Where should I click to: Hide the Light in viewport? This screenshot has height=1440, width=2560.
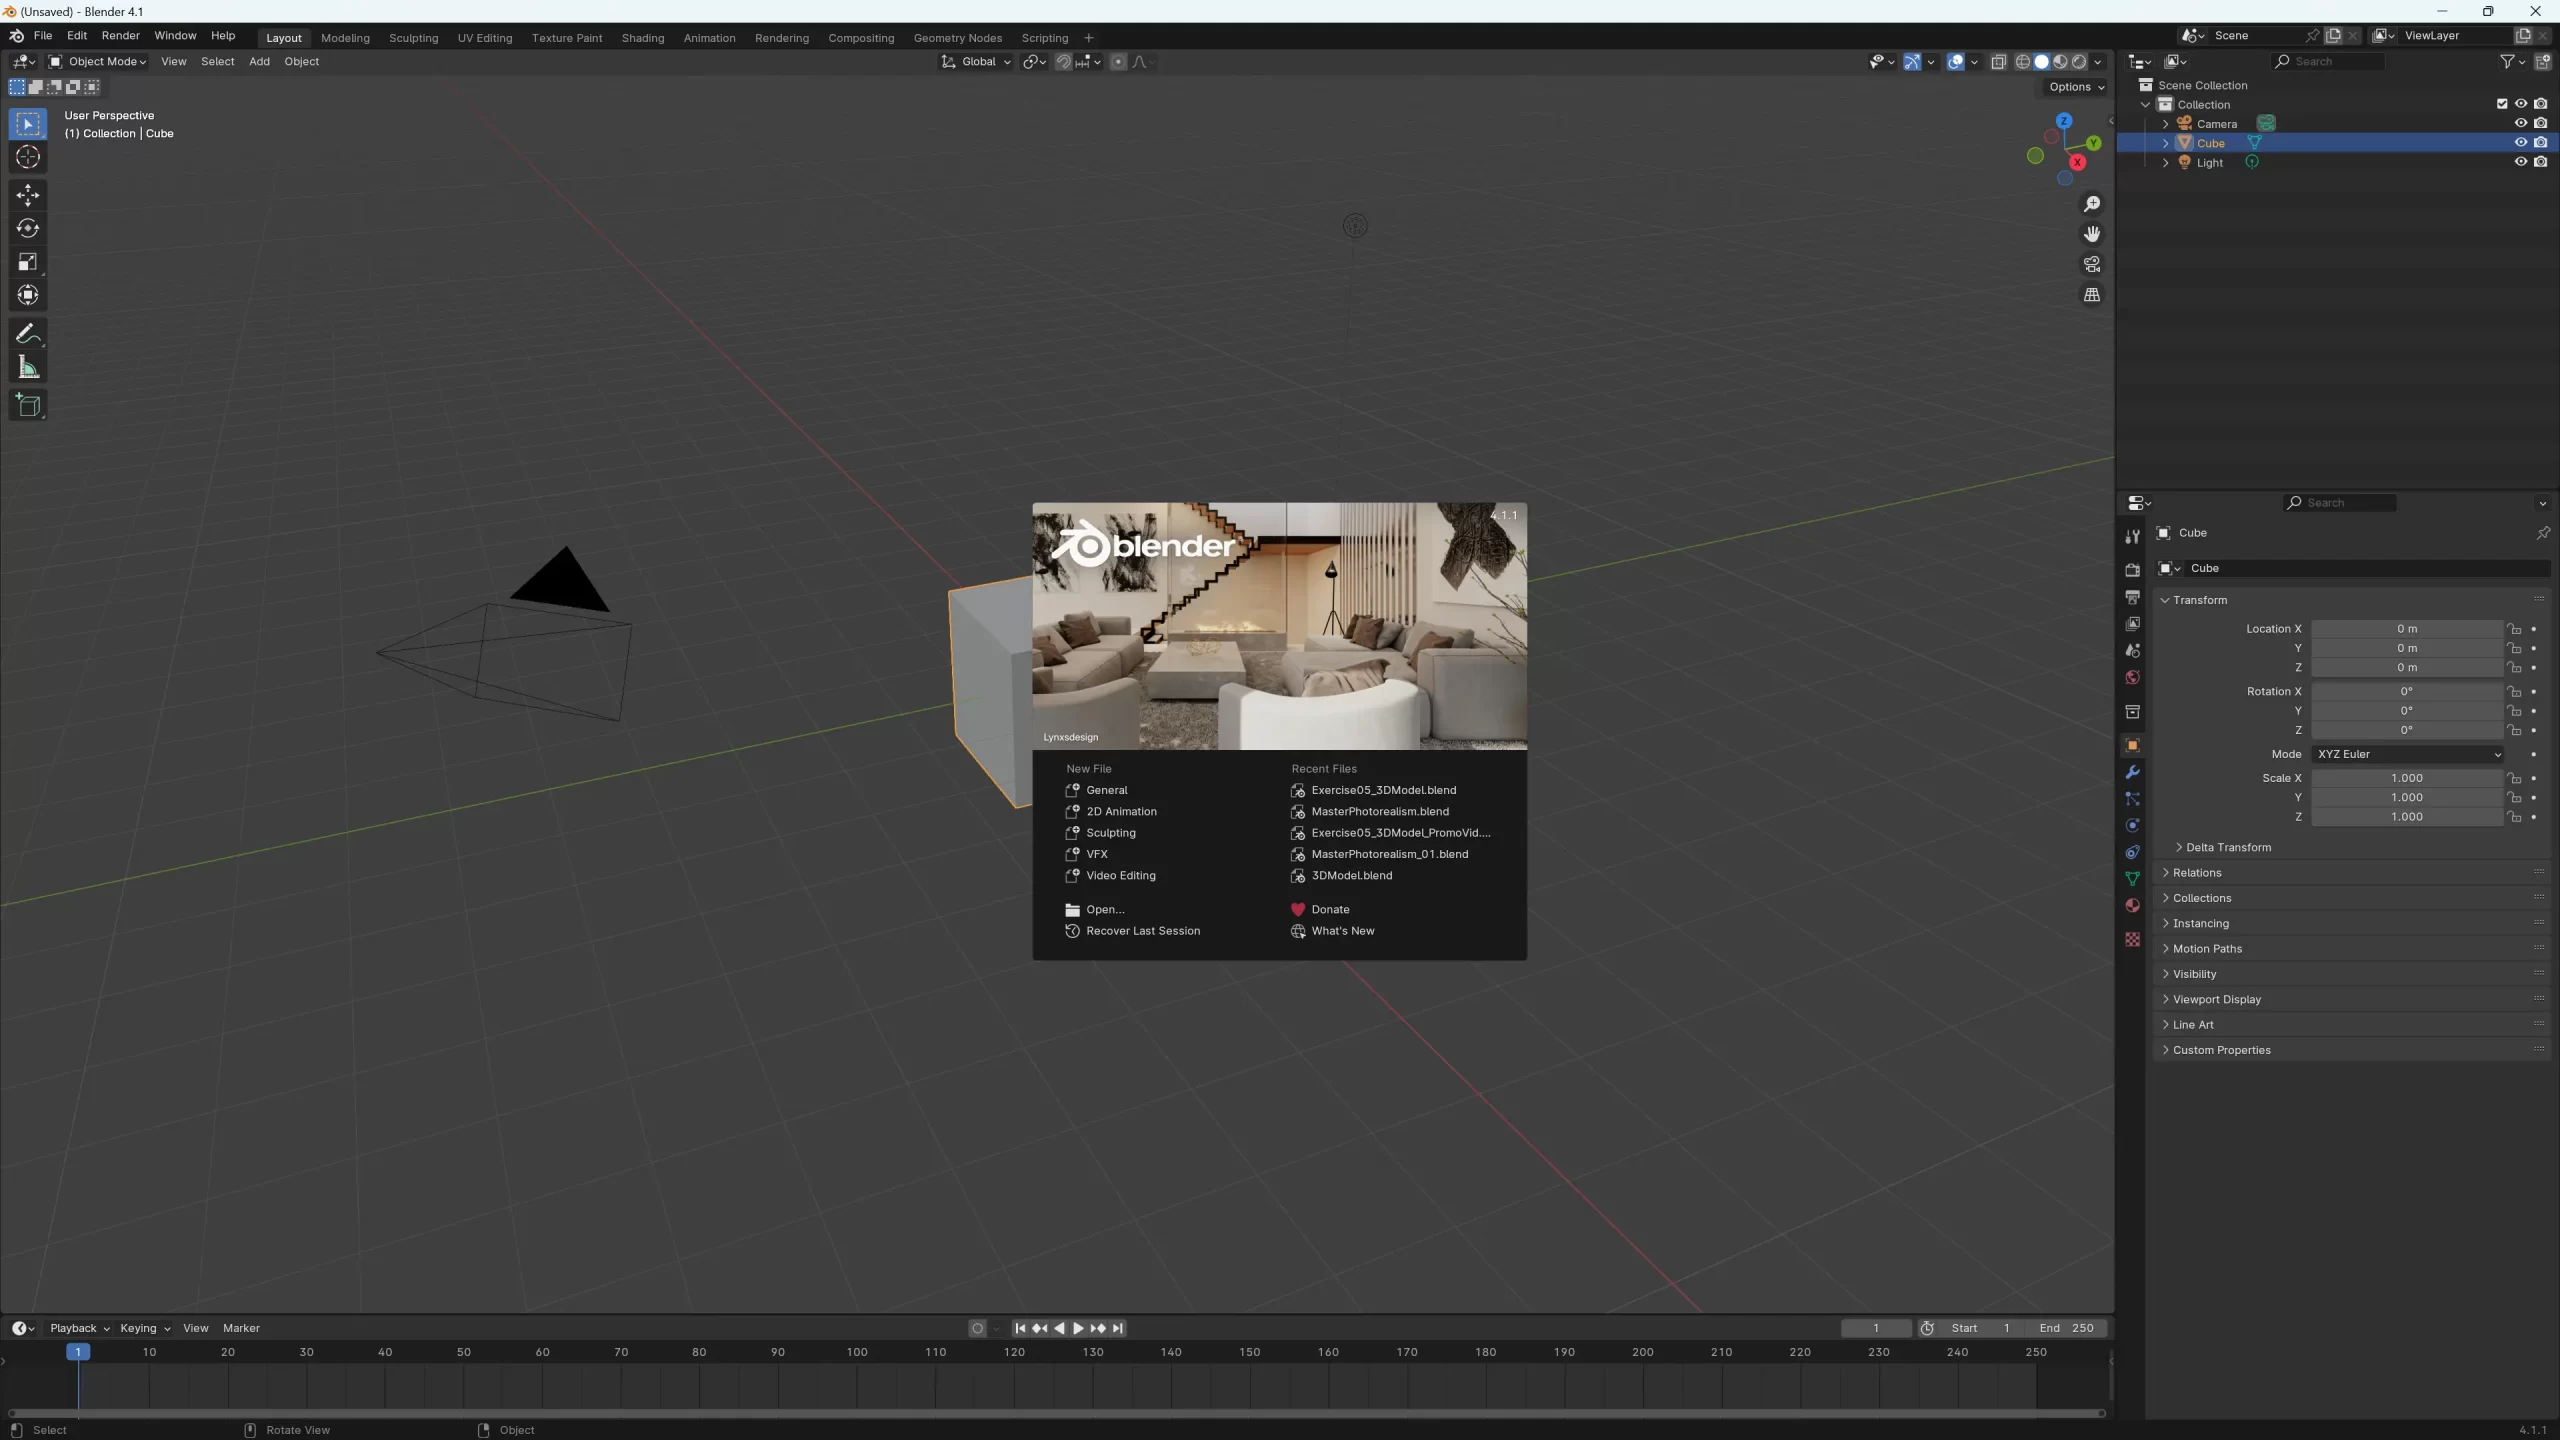(x=2520, y=162)
